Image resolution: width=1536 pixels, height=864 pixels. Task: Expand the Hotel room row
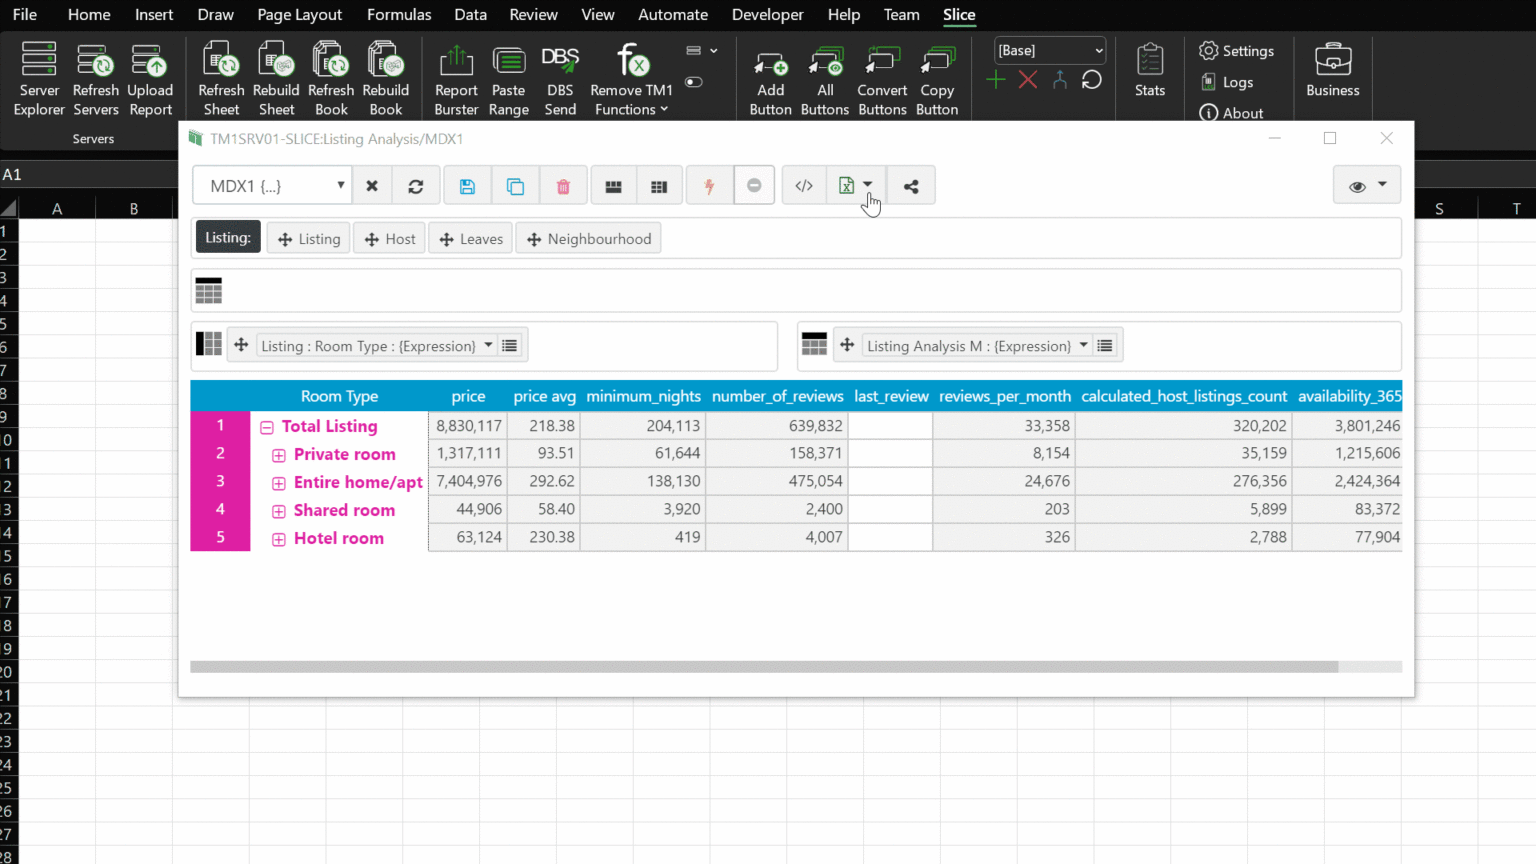click(279, 538)
